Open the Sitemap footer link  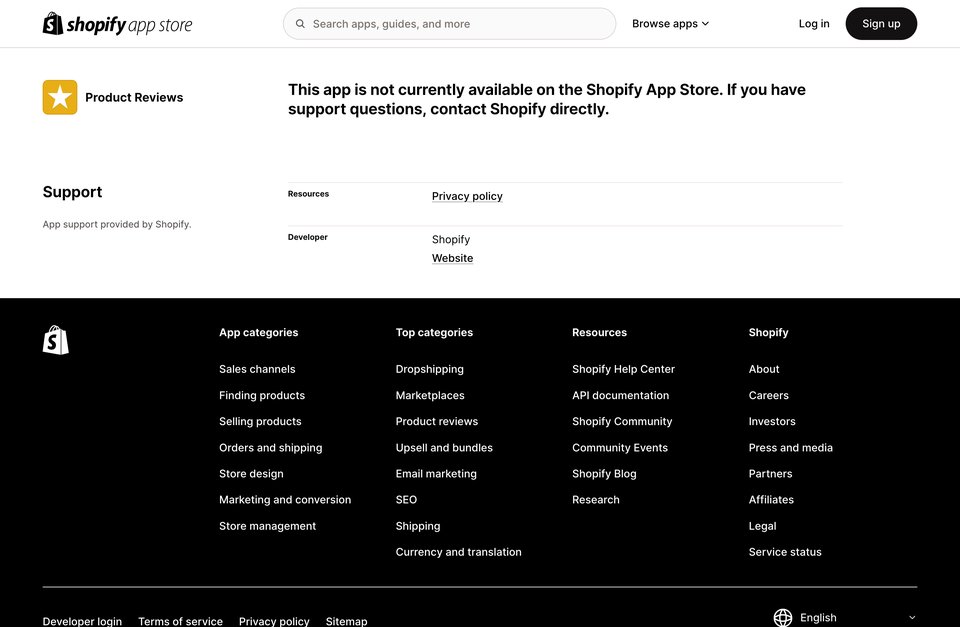pos(347,621)
